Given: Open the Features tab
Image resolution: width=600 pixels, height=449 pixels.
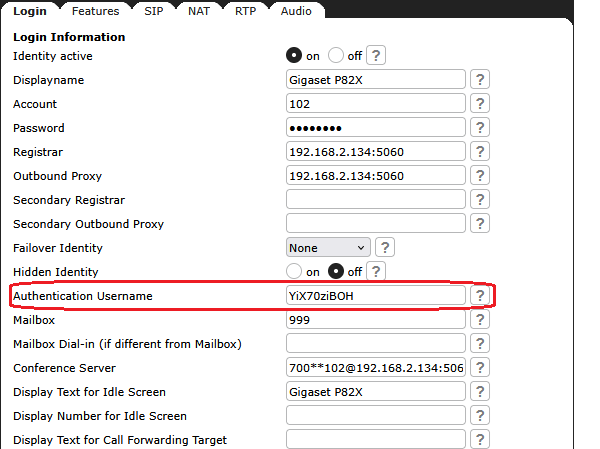Looking at the screenshot, I should [96, 11].
